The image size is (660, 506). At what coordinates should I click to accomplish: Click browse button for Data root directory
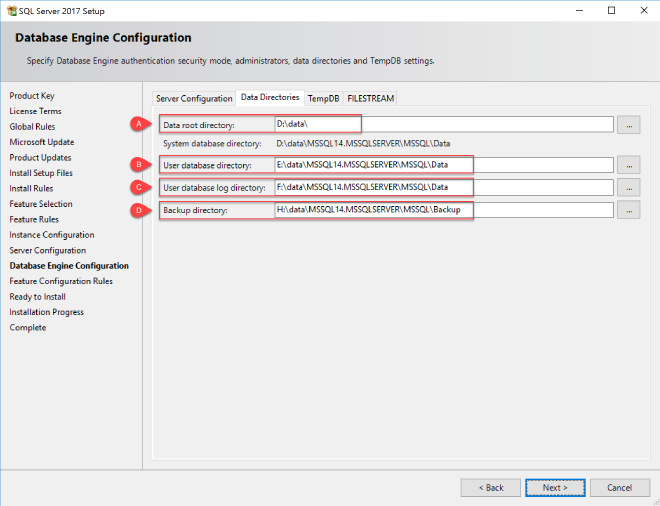628,125
